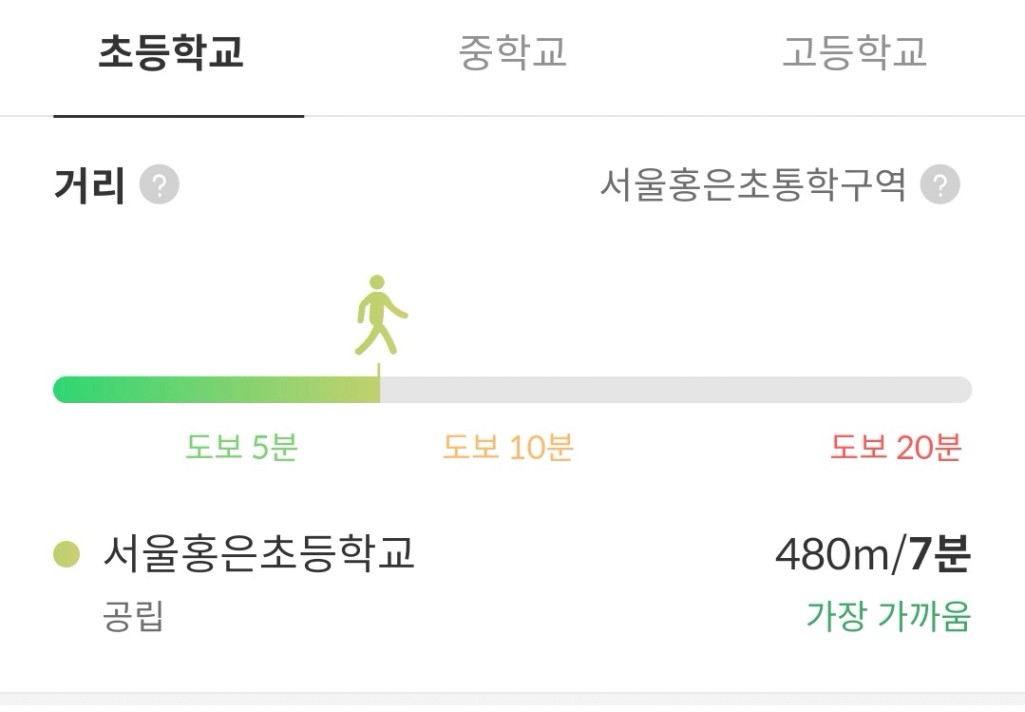The height and width of the screenshot is (712, 1025).
Task: Click the 가장 가까움 label
Action: (x=888, y=616)
